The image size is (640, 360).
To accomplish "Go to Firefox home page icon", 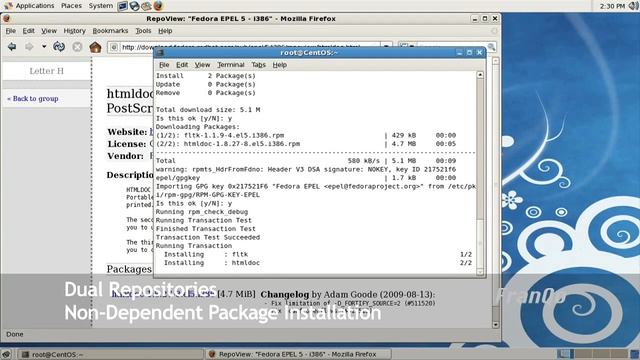I will coord(96,47).
